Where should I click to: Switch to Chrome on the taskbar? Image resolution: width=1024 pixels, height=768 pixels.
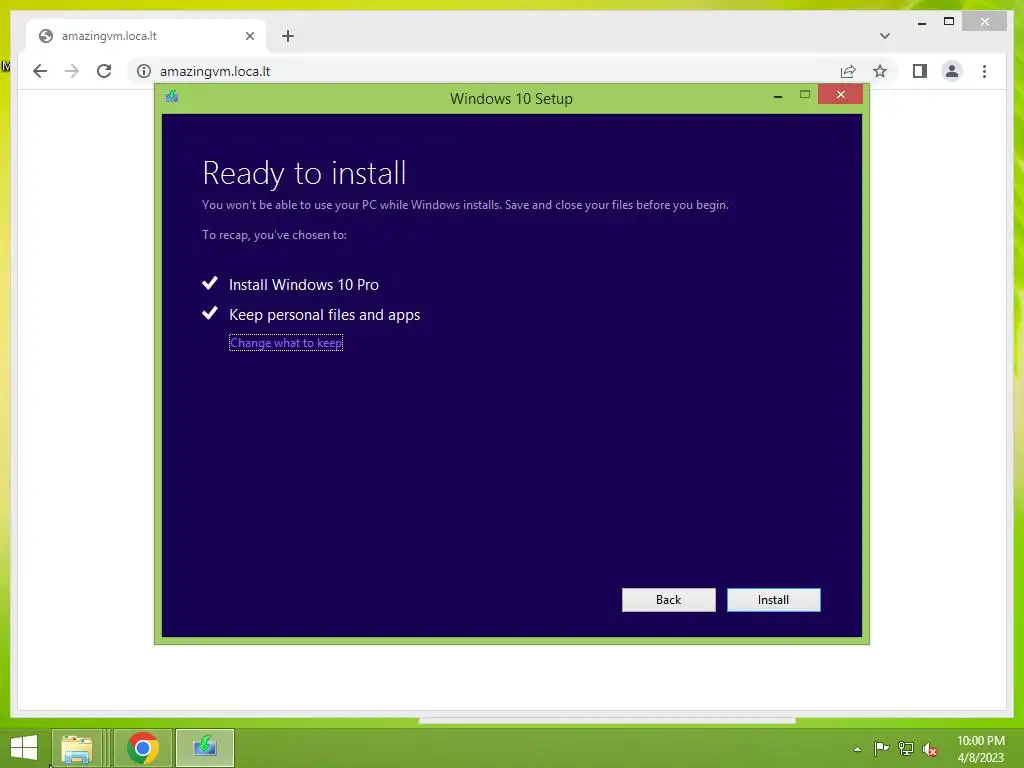(x=143, y=748)
